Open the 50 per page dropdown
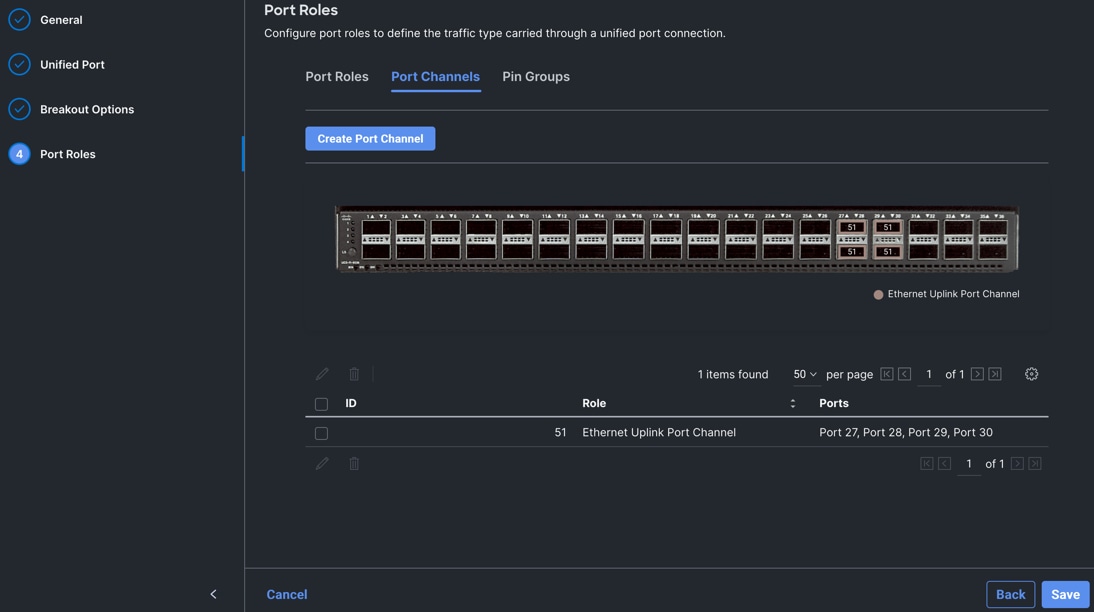Screen dimensions: 1094x612 805,374
